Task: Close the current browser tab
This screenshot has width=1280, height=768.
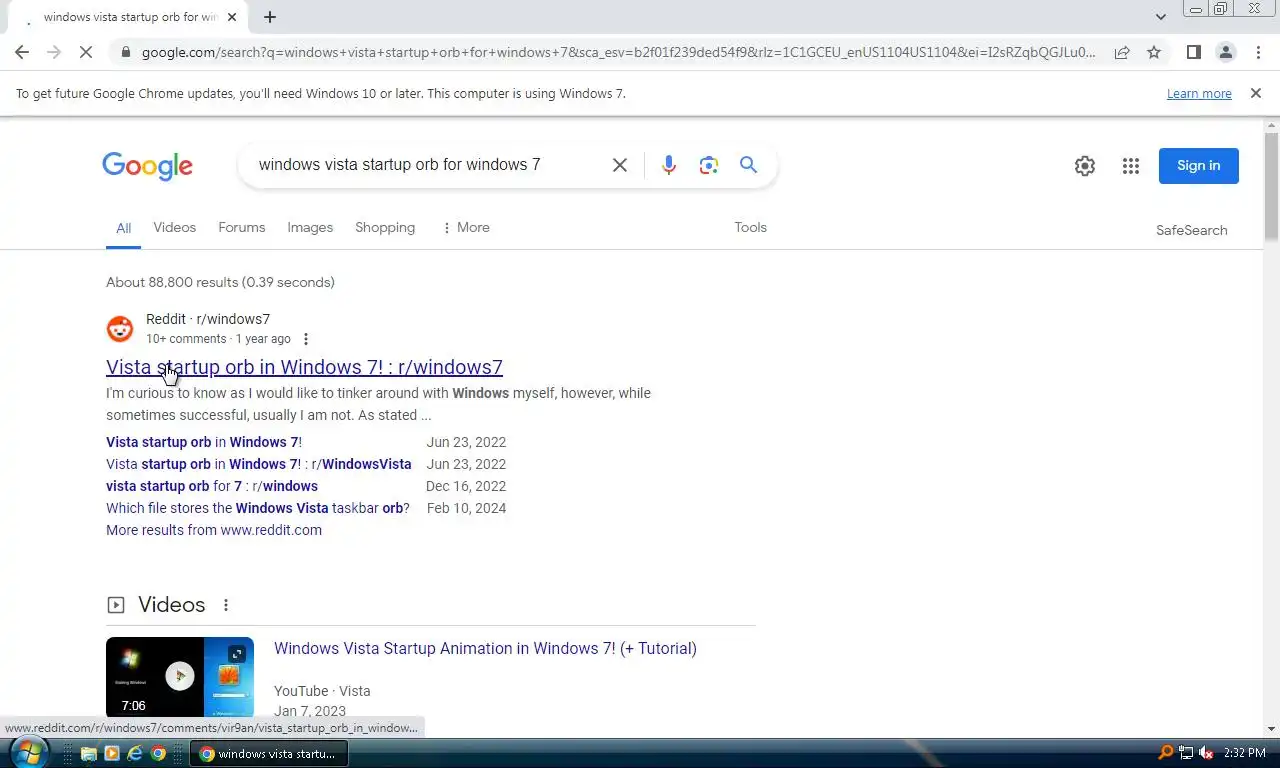Action: 233,17
